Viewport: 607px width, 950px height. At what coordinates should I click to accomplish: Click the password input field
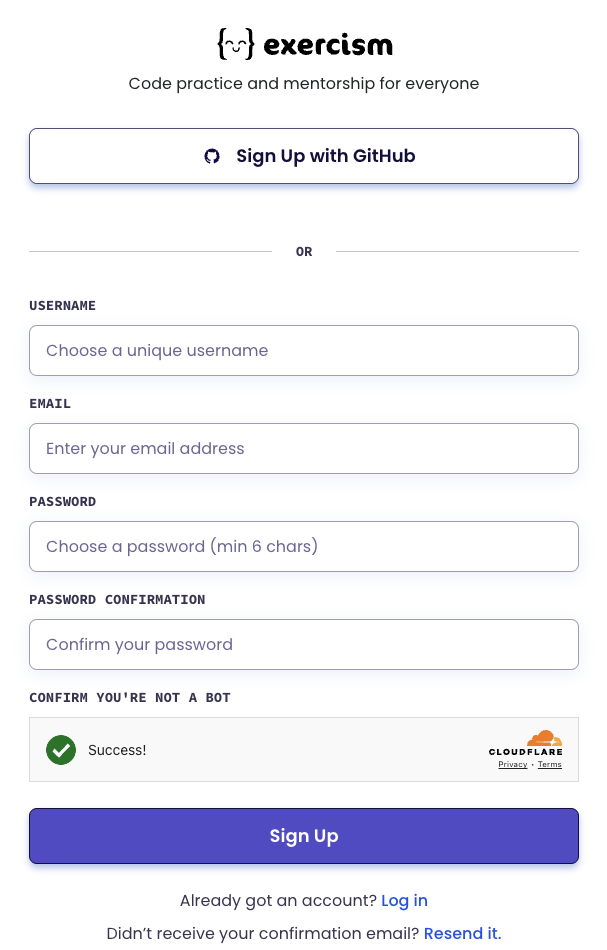pyautogui.click(x=304, y=546)
